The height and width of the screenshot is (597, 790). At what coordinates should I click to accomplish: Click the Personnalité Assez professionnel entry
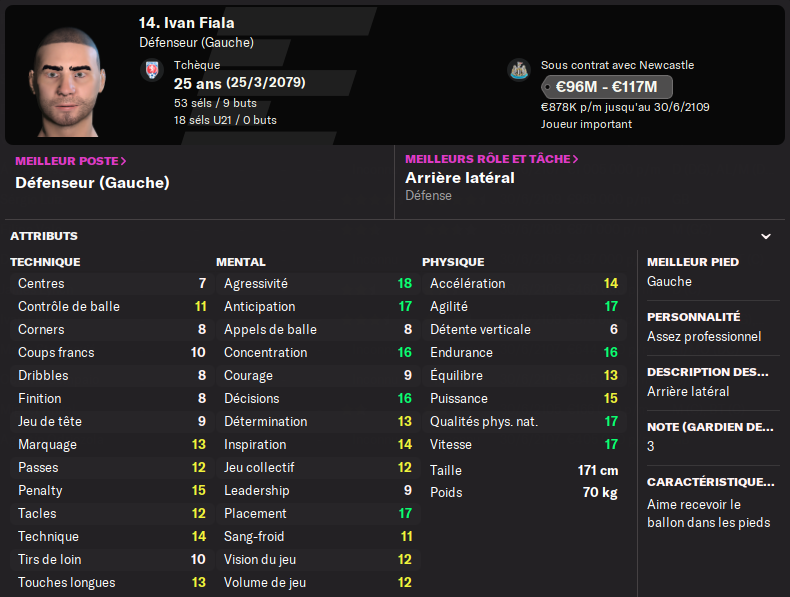coord(704,337)
